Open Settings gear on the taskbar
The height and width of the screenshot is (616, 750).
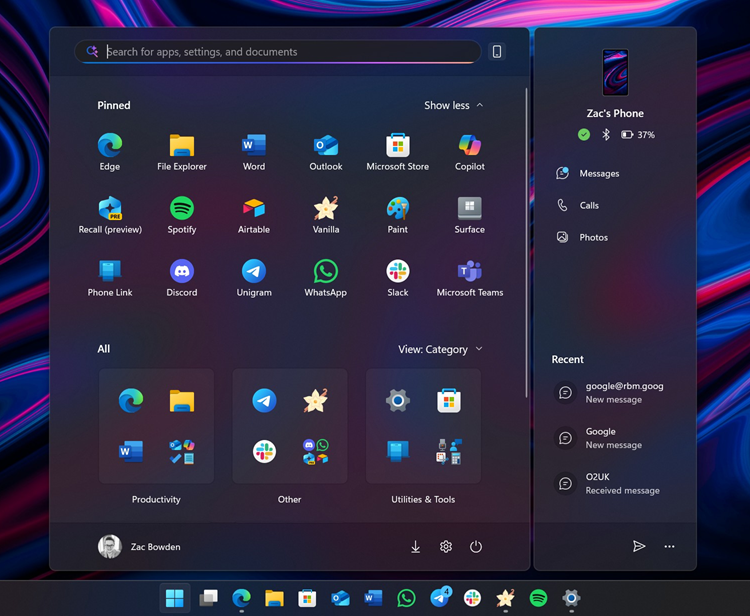click(x=571, y=598)
